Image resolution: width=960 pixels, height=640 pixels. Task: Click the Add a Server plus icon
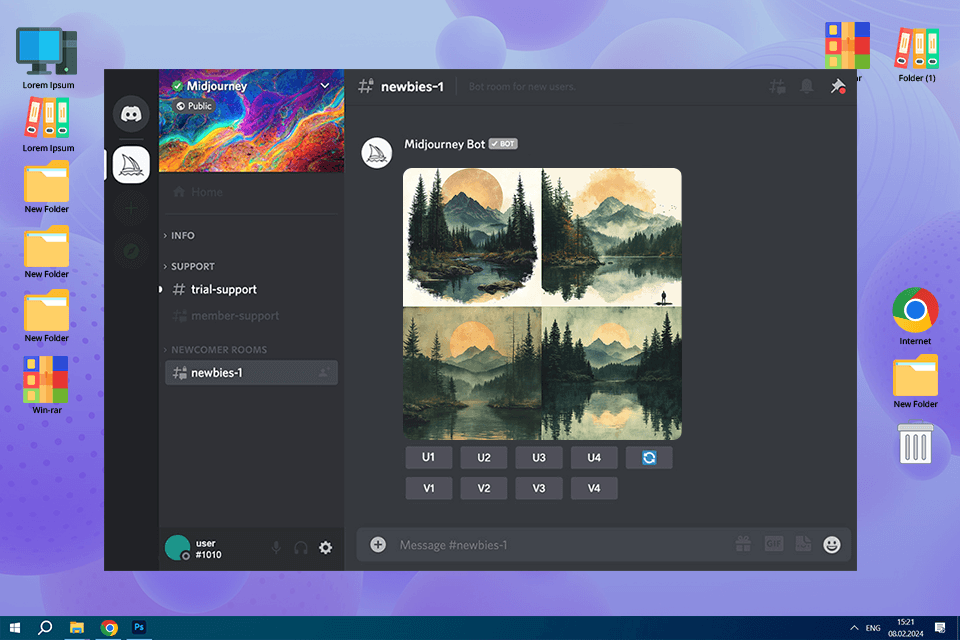[x=131, y=208]
